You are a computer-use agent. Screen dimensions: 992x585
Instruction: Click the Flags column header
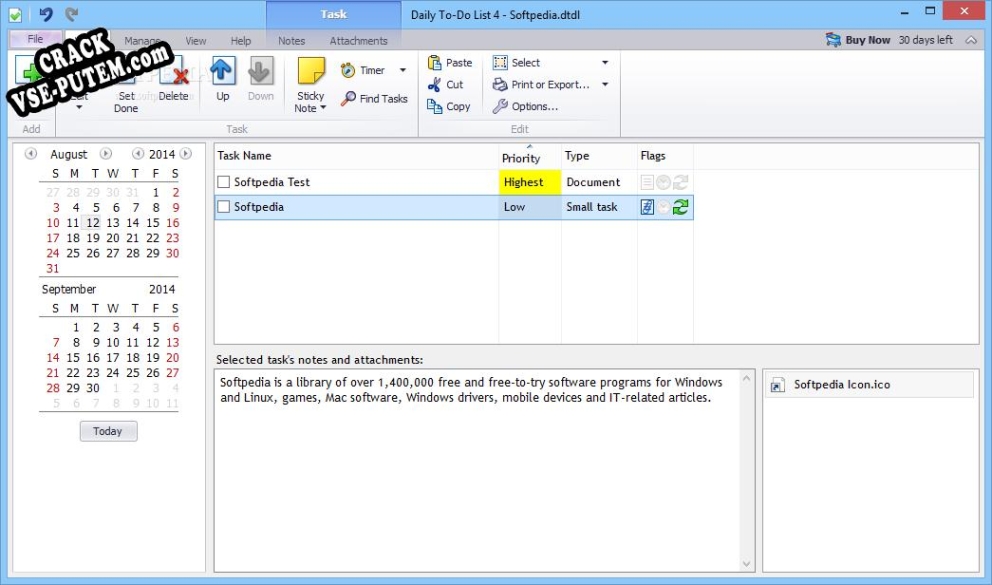pos(665,156)
